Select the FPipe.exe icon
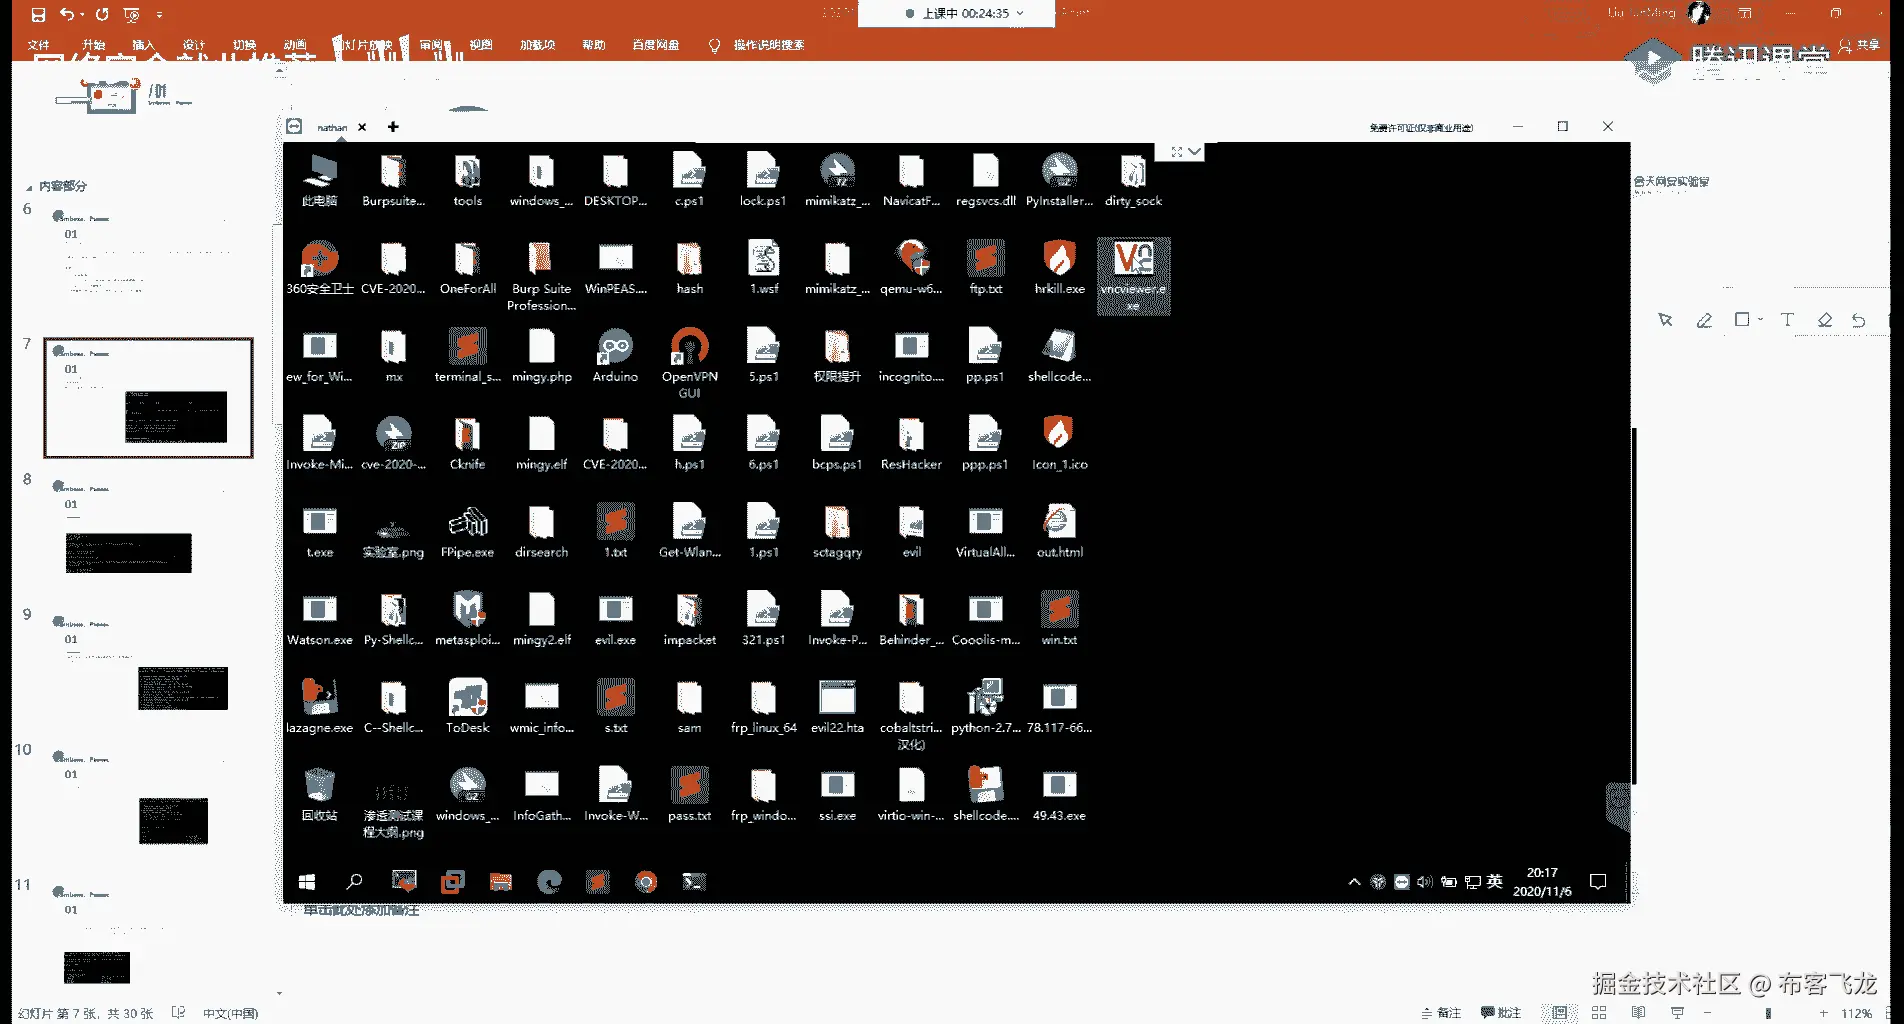The height and width of the screenshot is (1024, 1904). [467, 532]
